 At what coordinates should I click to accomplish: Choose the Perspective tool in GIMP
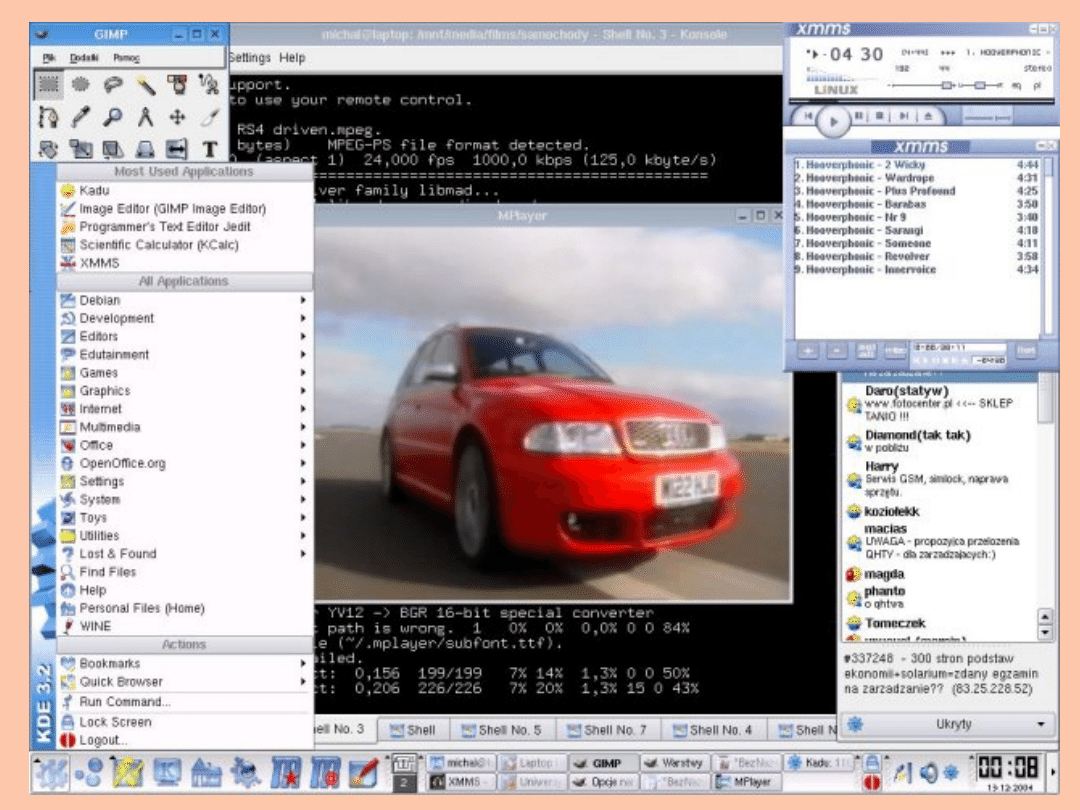[145, 149]
